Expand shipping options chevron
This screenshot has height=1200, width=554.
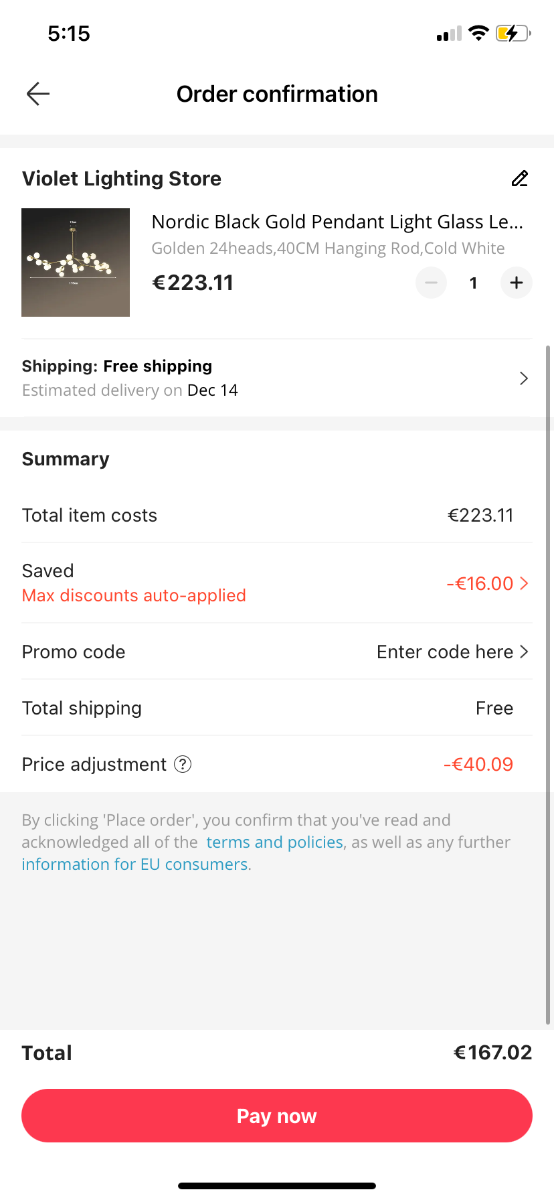click(x=523, y=378)
